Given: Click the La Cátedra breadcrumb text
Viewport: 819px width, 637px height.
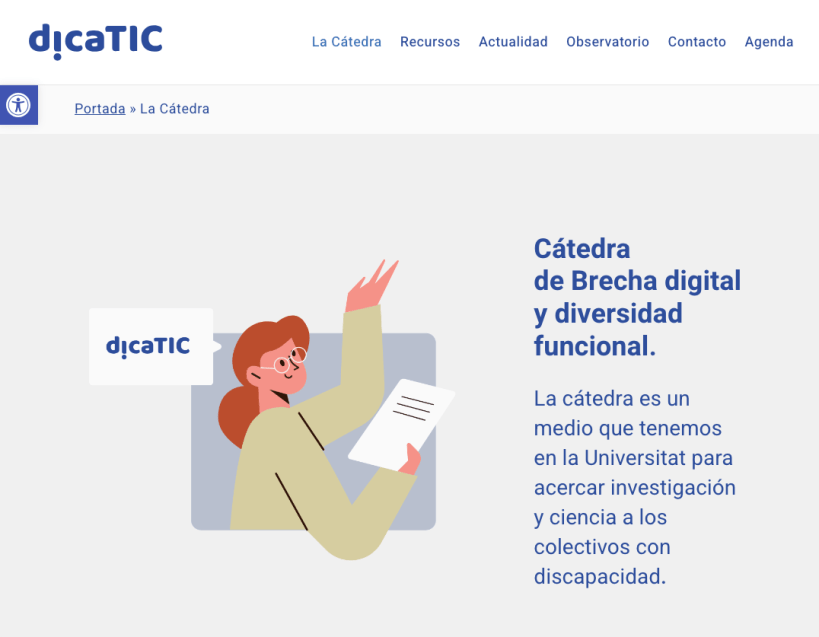Looking at the screenshot, I should [175, 109].
